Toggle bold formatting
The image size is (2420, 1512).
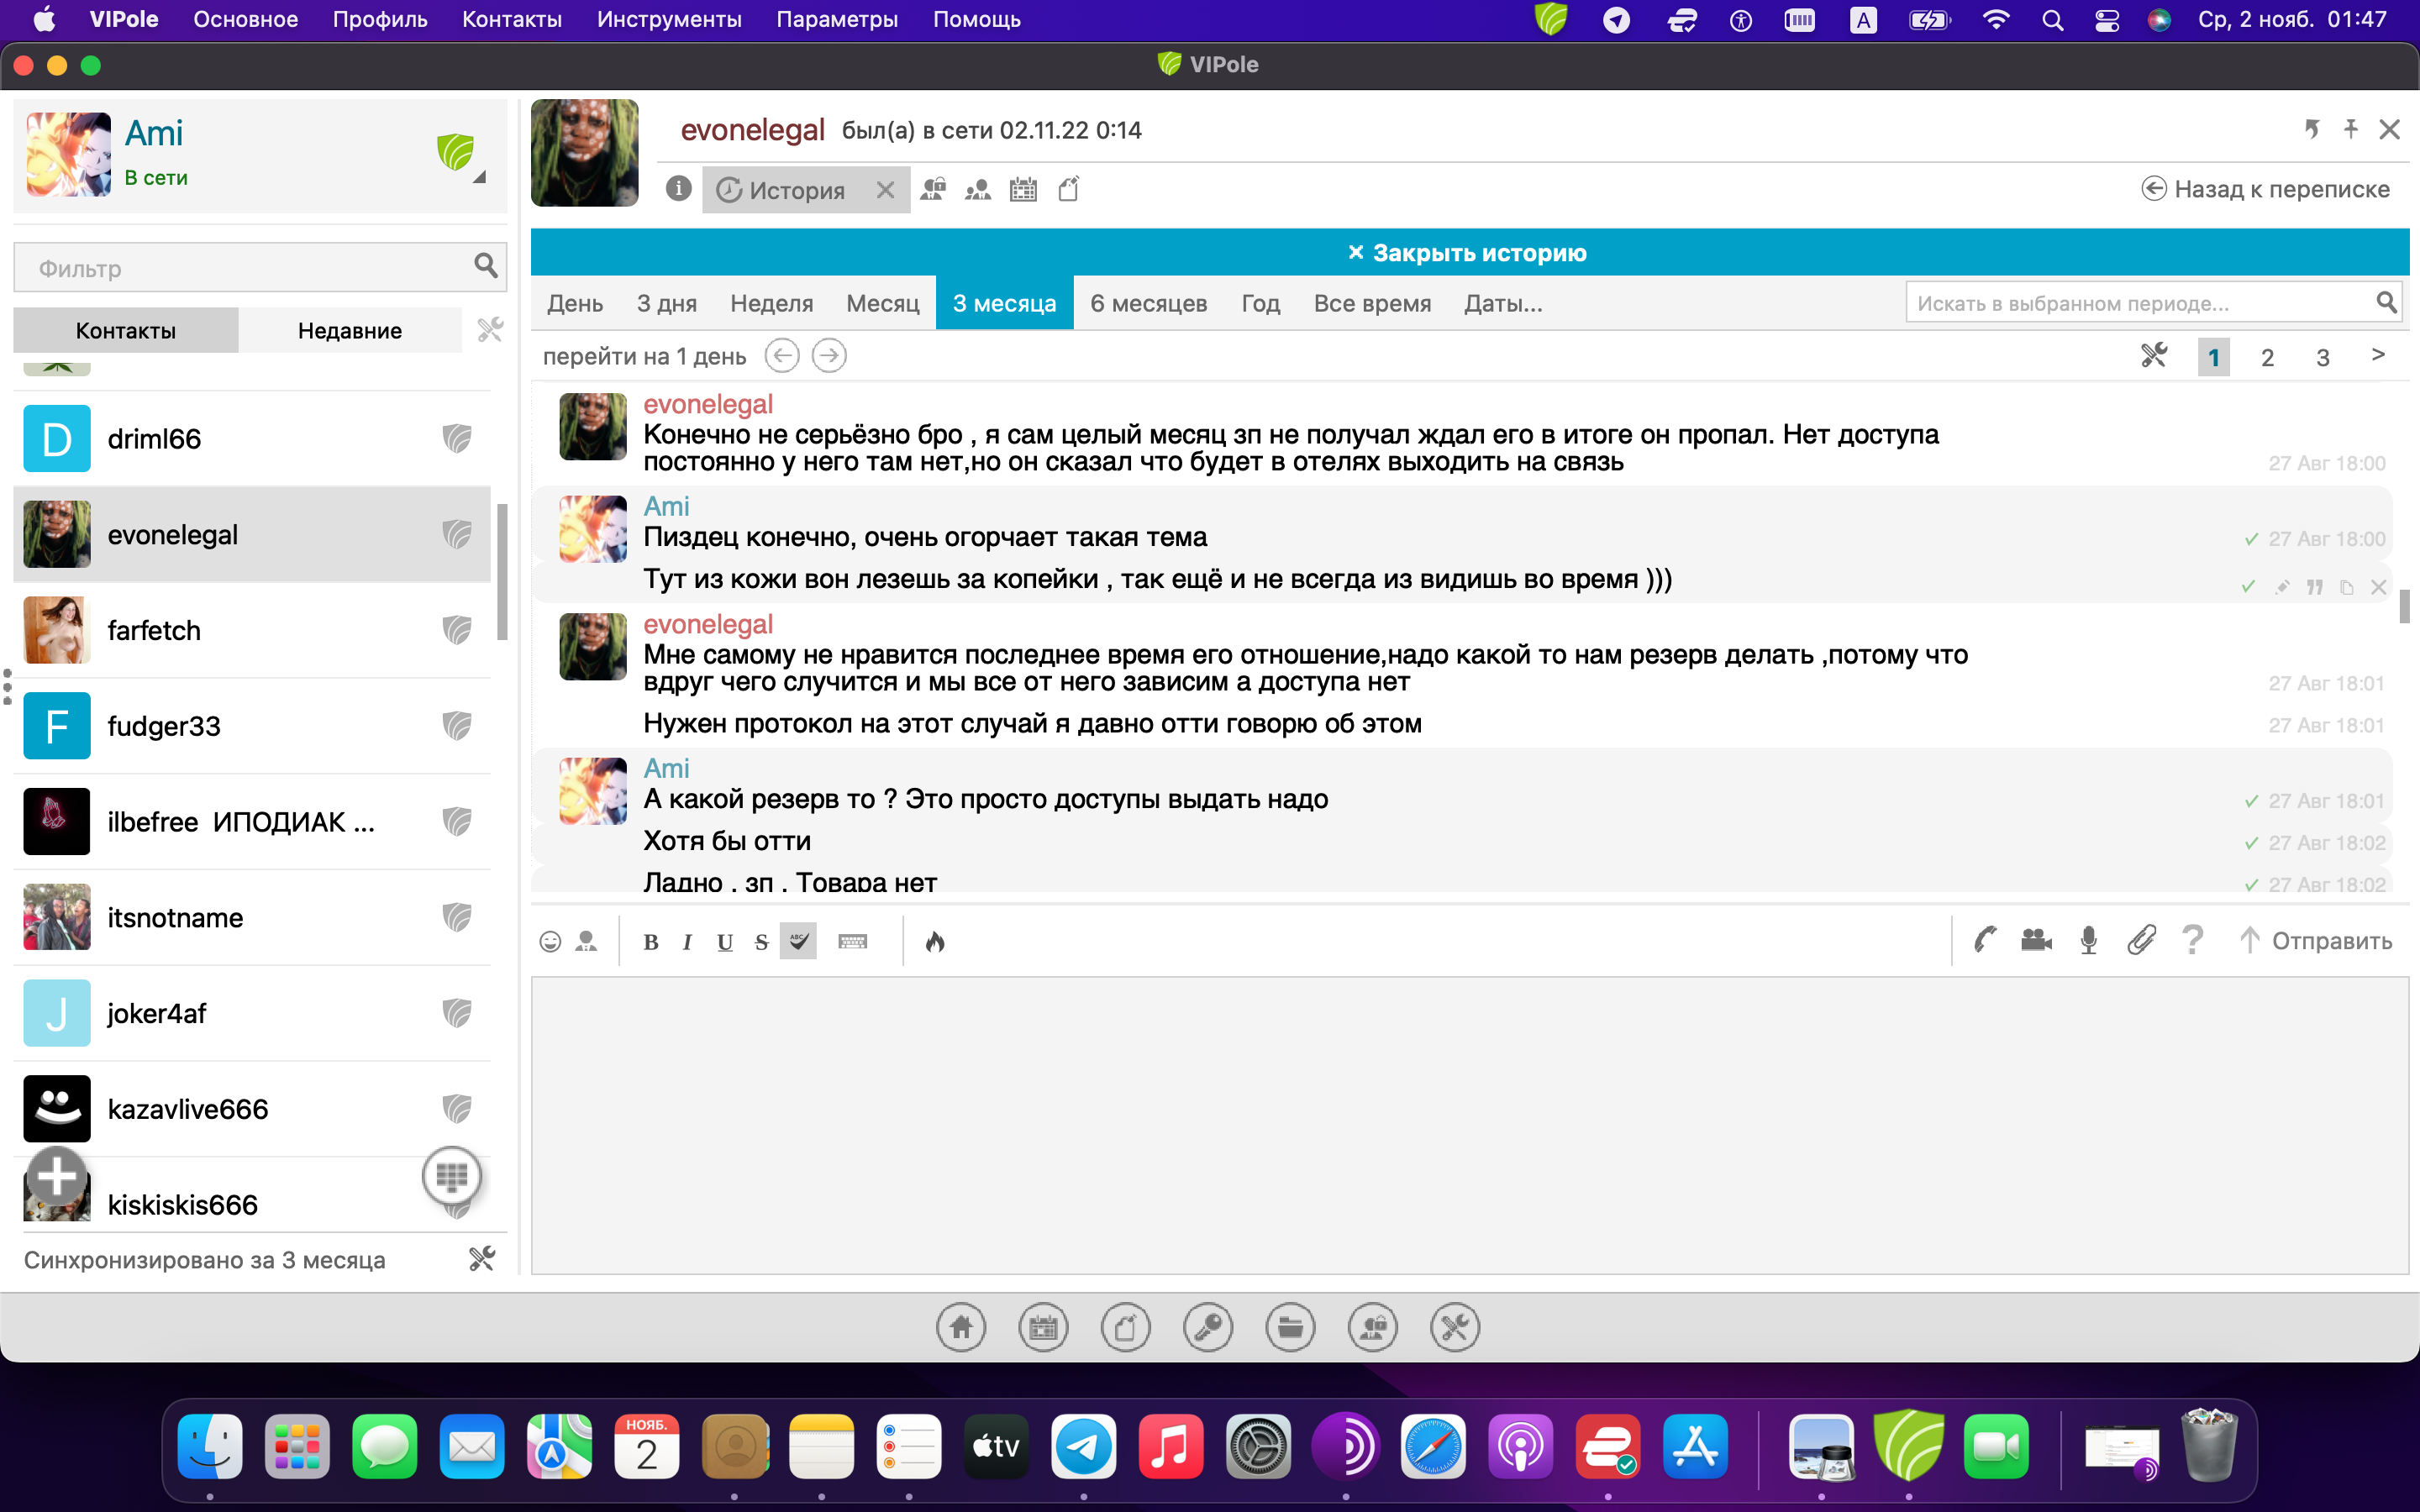click(651, 942)
